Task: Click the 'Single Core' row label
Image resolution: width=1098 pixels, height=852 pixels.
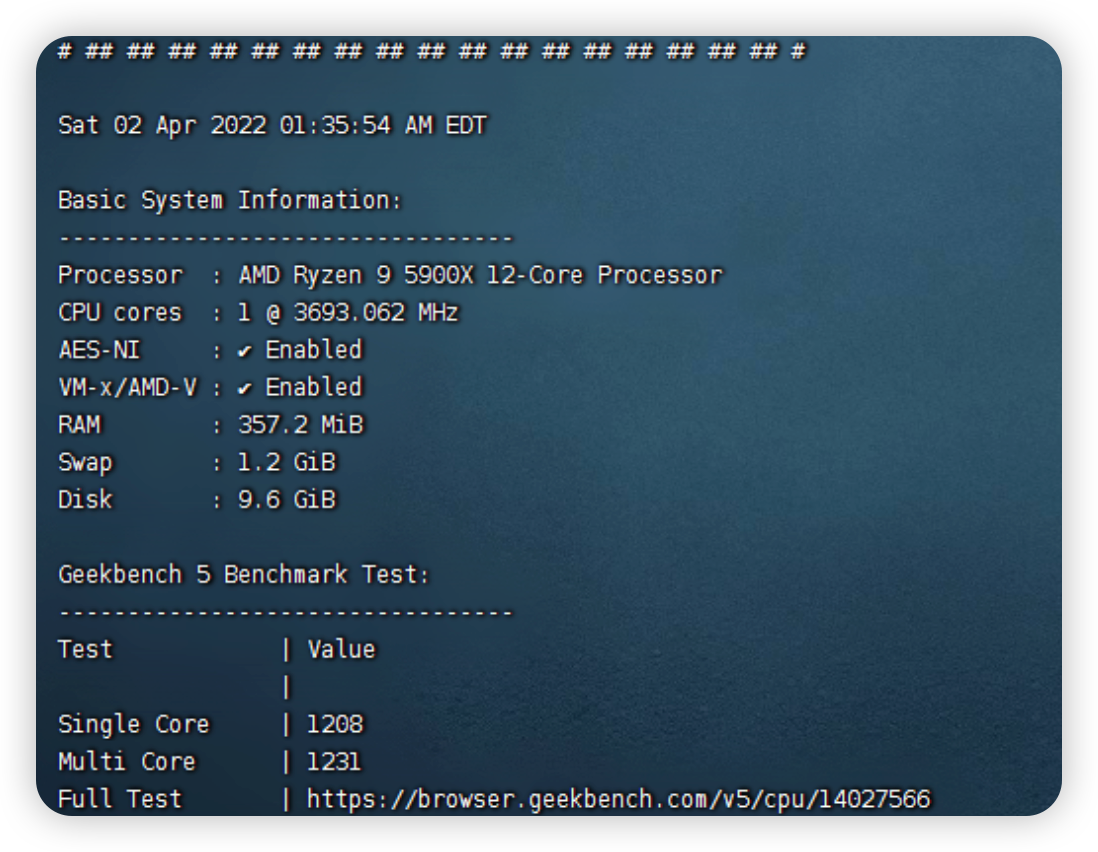Action: (134, 725)
